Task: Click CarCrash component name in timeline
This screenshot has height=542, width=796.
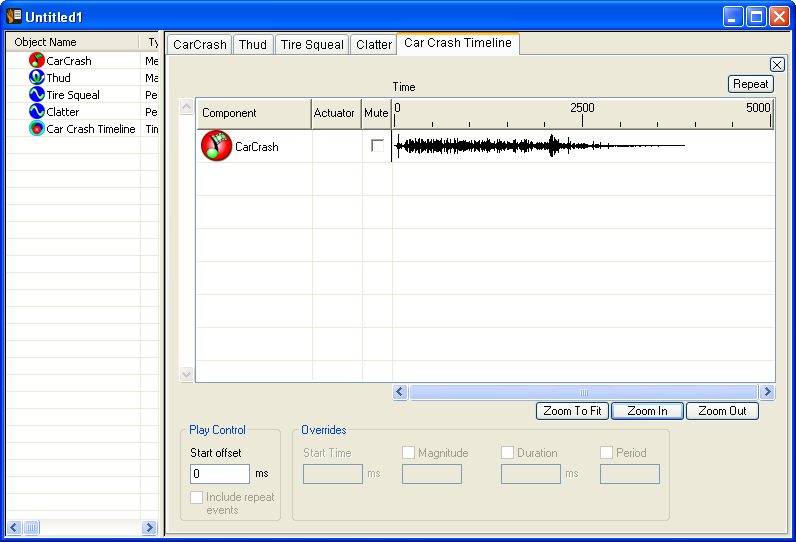Action: (256, 147)
